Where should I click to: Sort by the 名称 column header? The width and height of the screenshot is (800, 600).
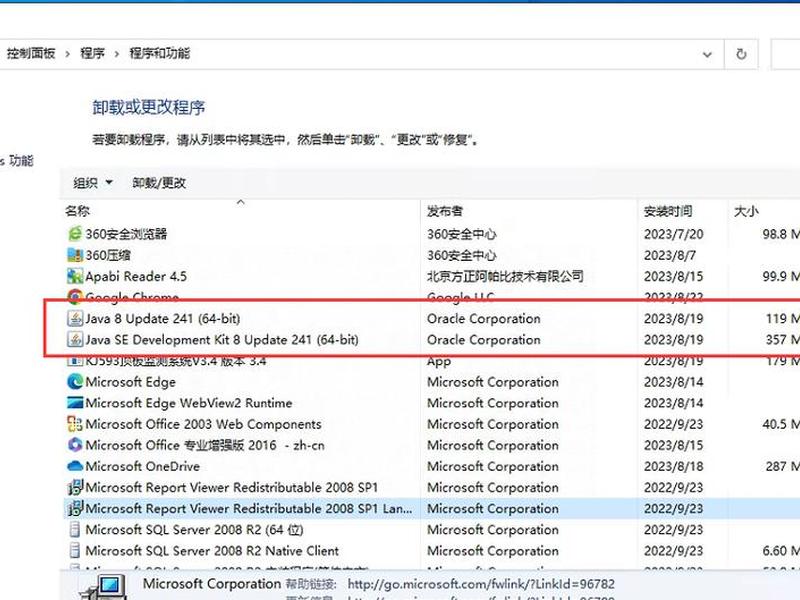coord(78,211)
